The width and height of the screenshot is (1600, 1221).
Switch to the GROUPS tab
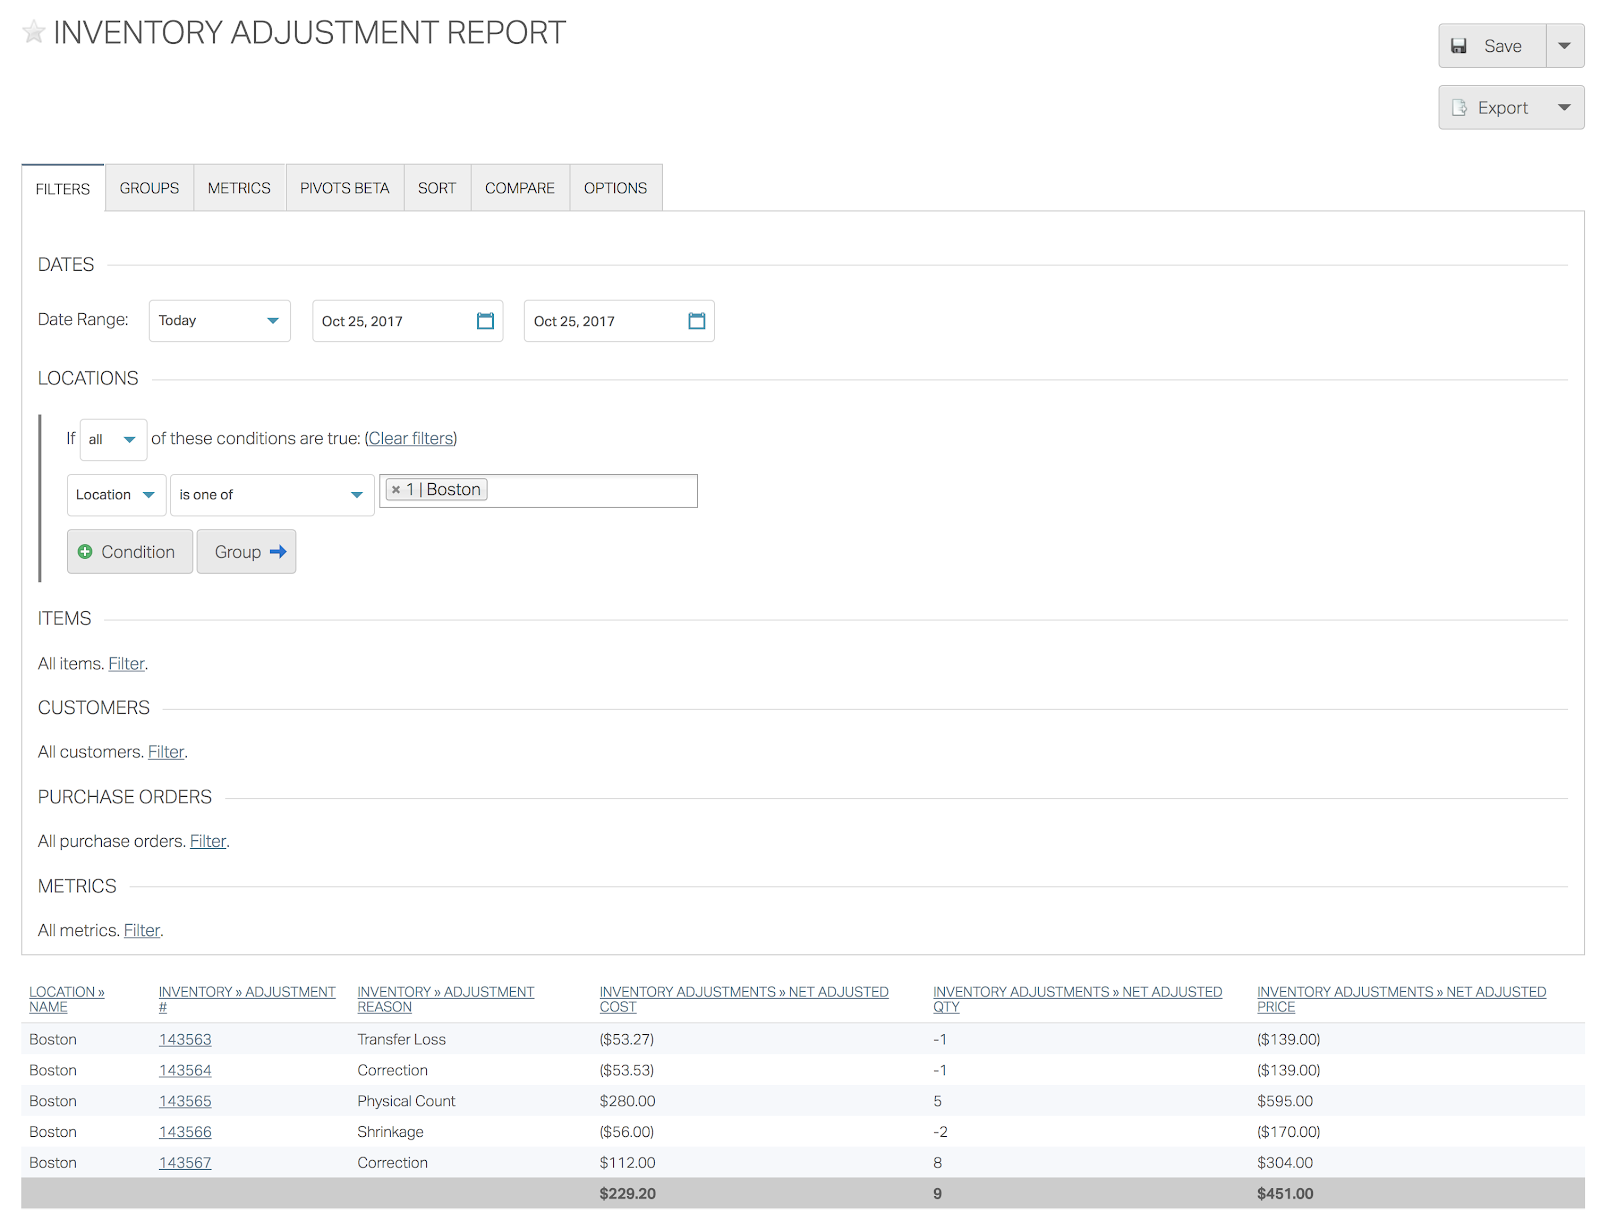(x=148, y=187)
